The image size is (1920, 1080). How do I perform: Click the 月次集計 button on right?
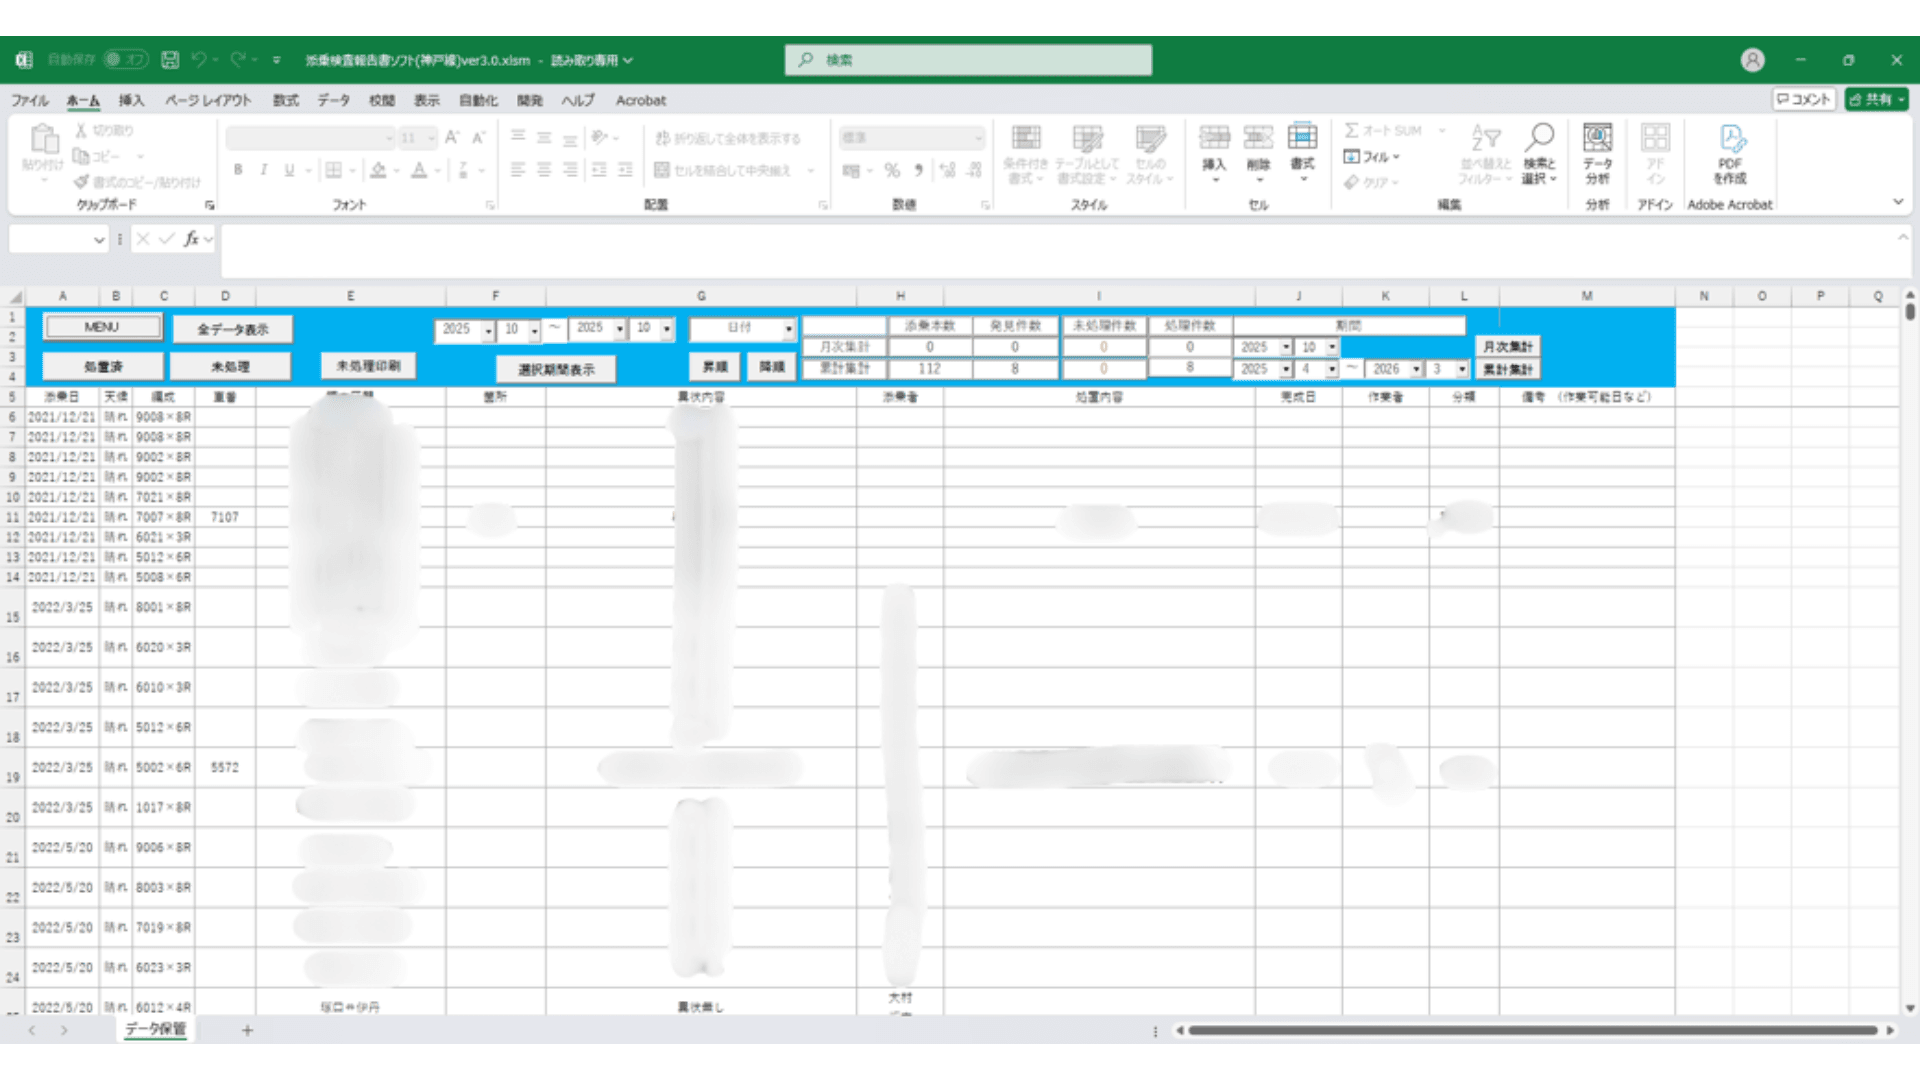point(1507,347)
